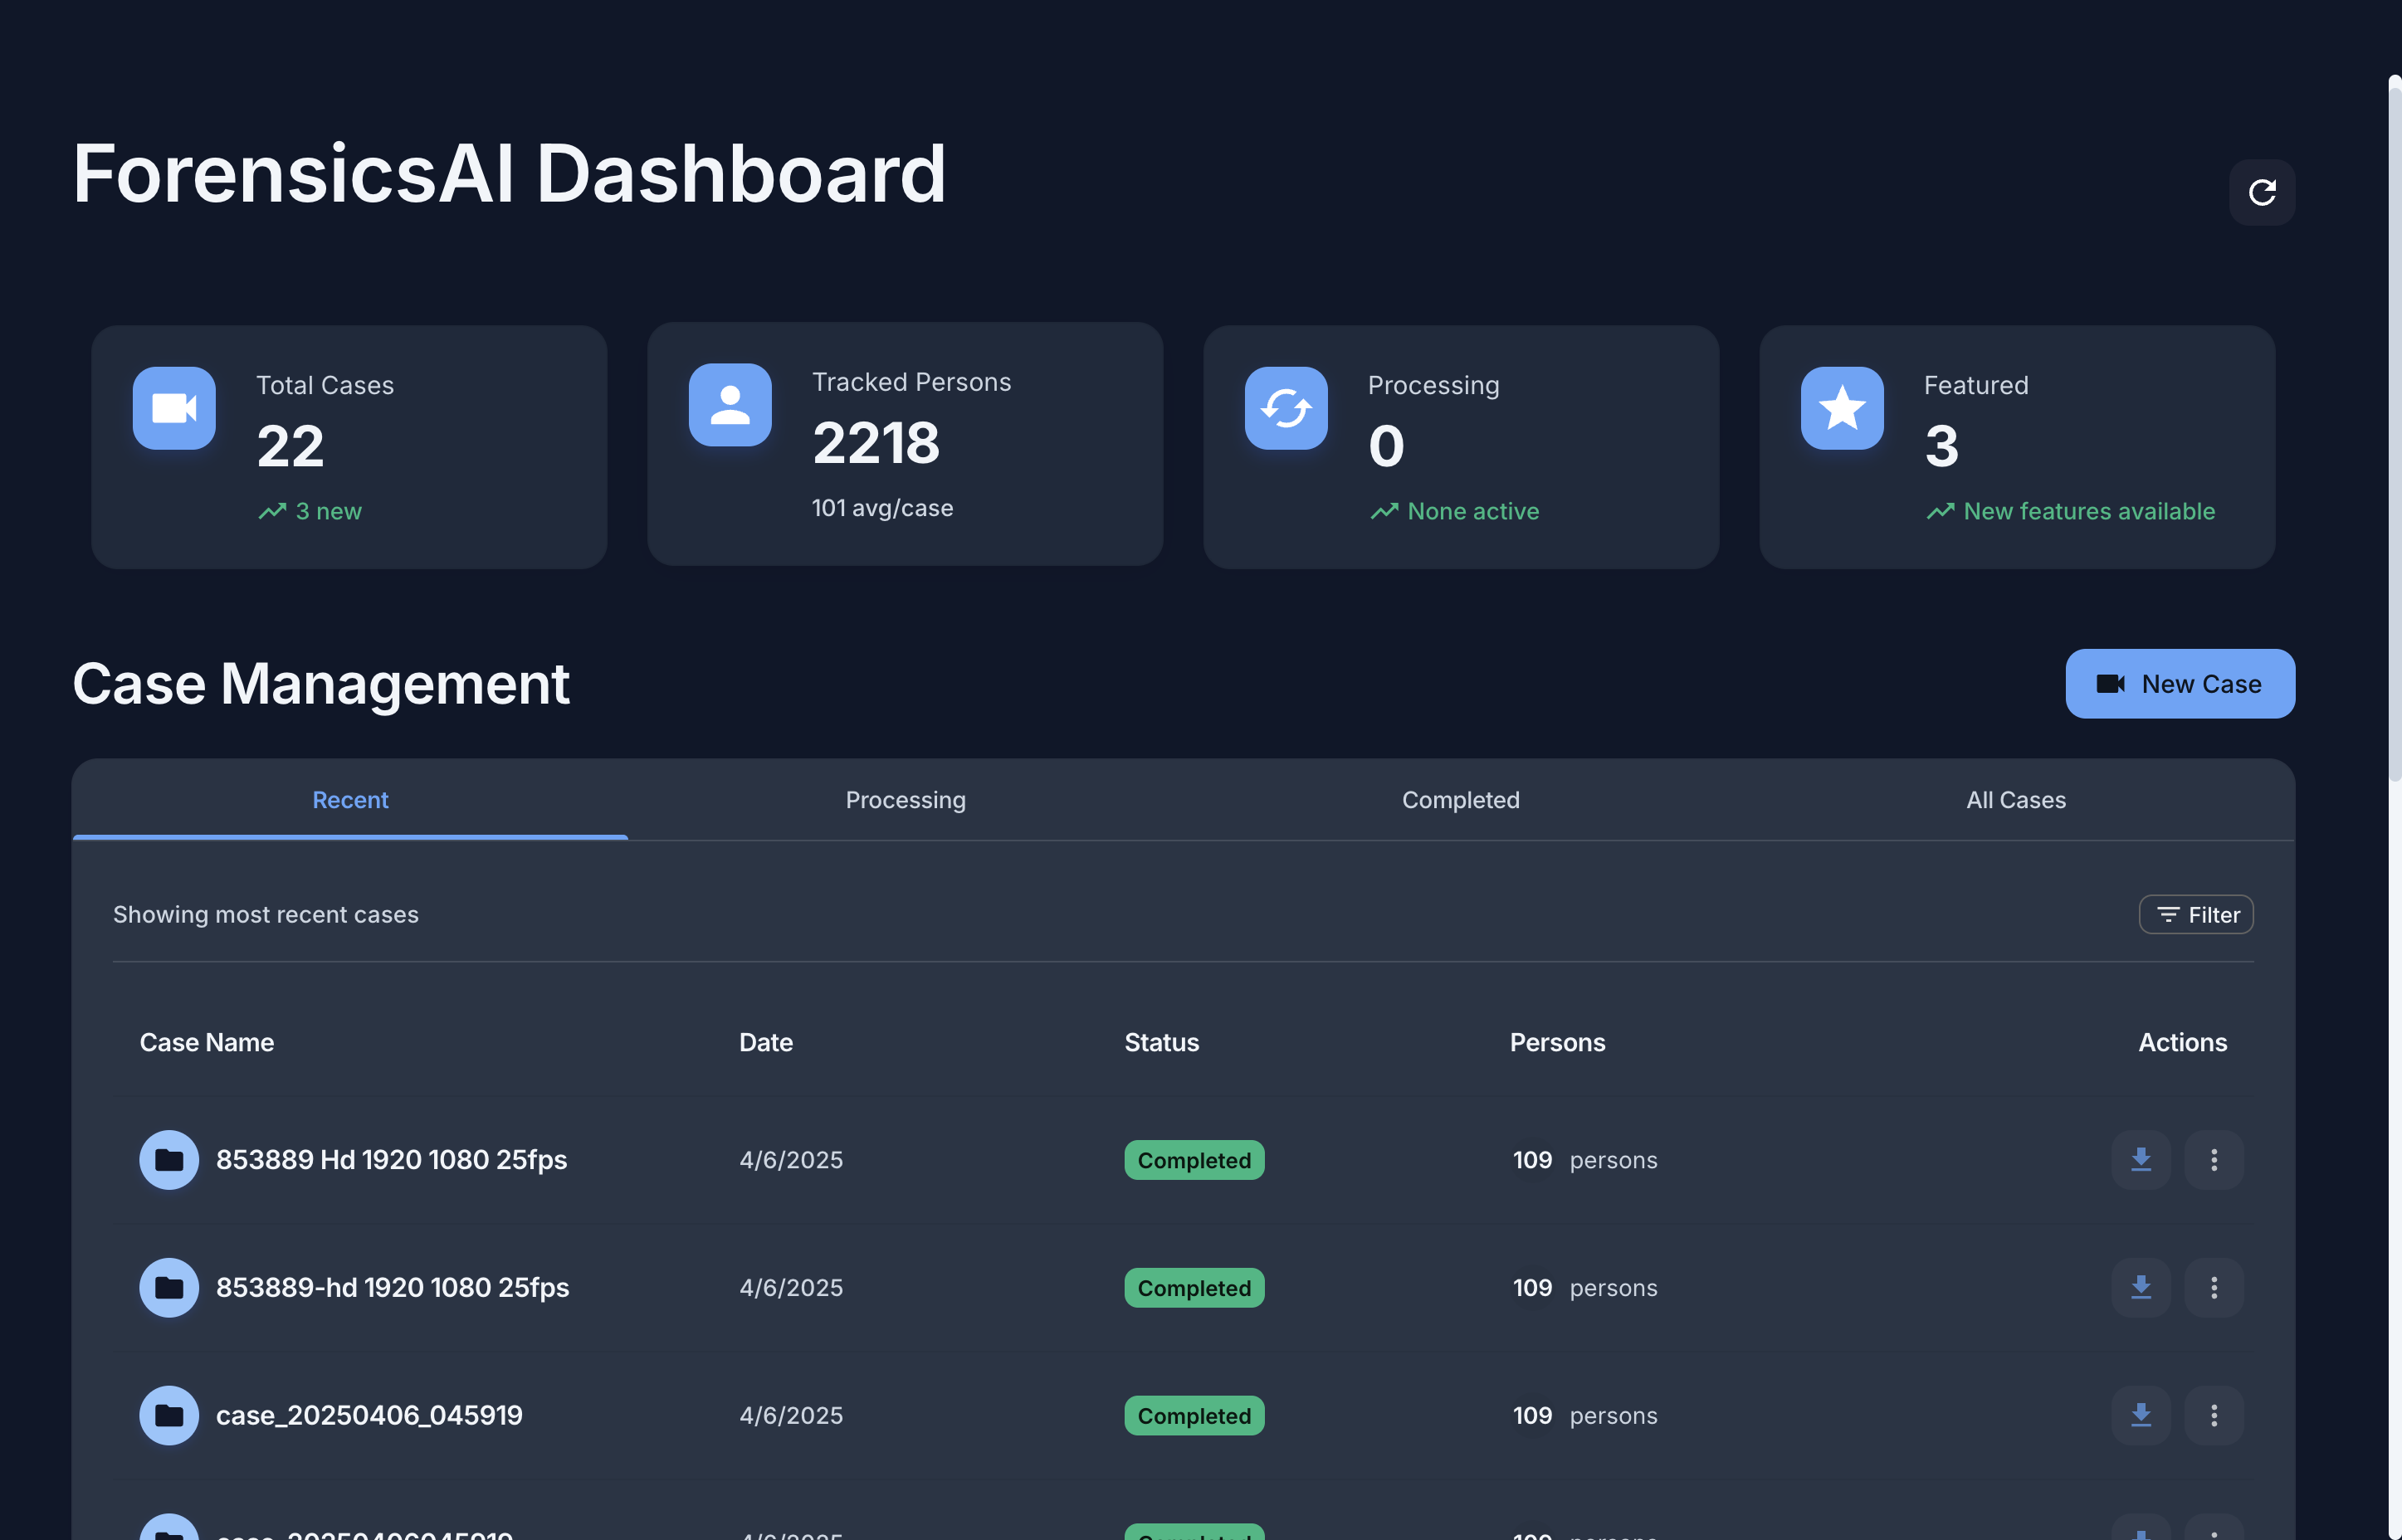The image size is (2402, 1540).
Task: Switch to the Processing tab
Action: coord(905,800)
